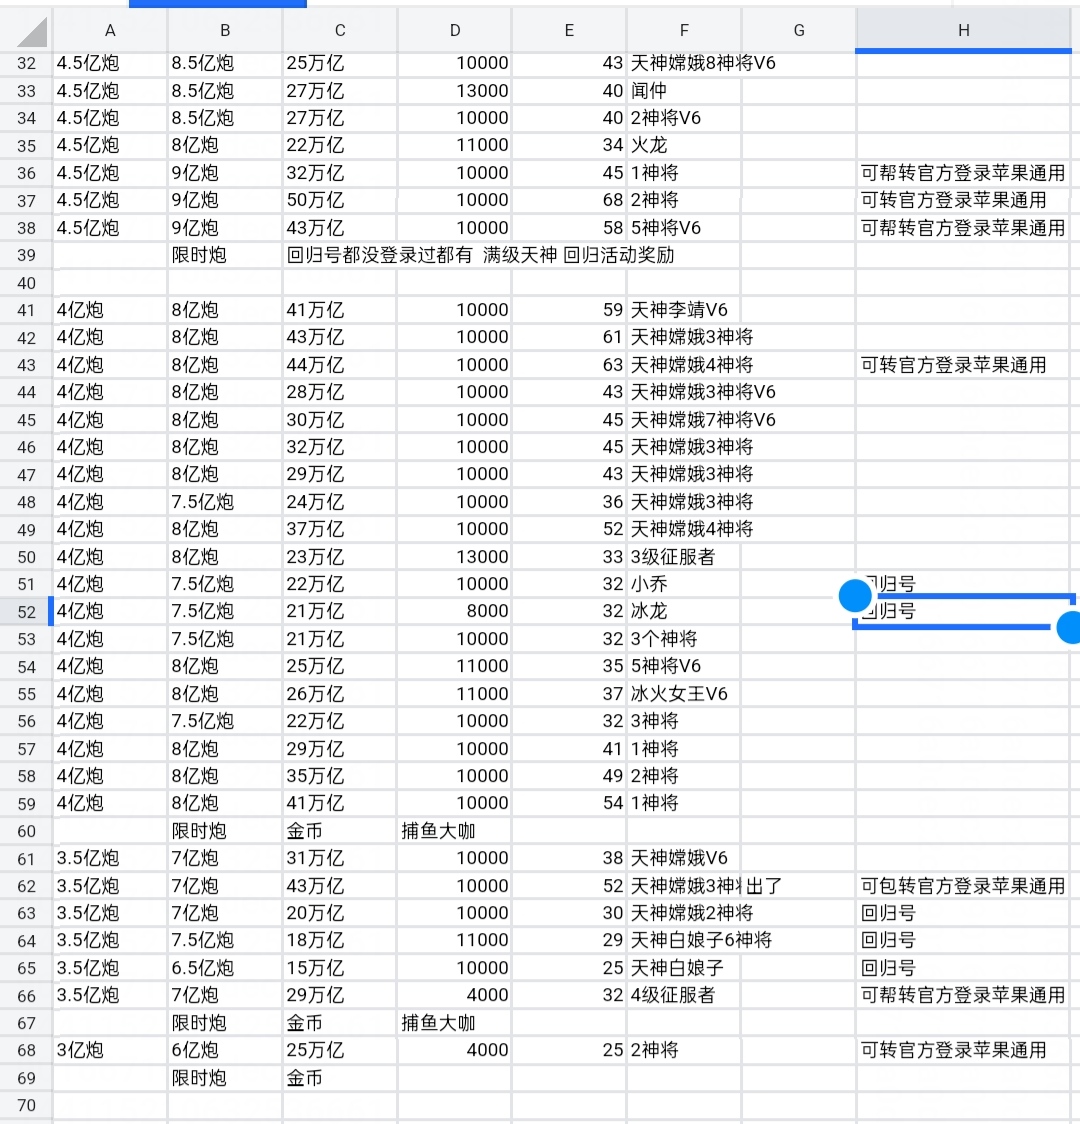Select the 4级征服者 cell
The width and height of the screenshot is (1080, 1124).
(x=684, y=995)
